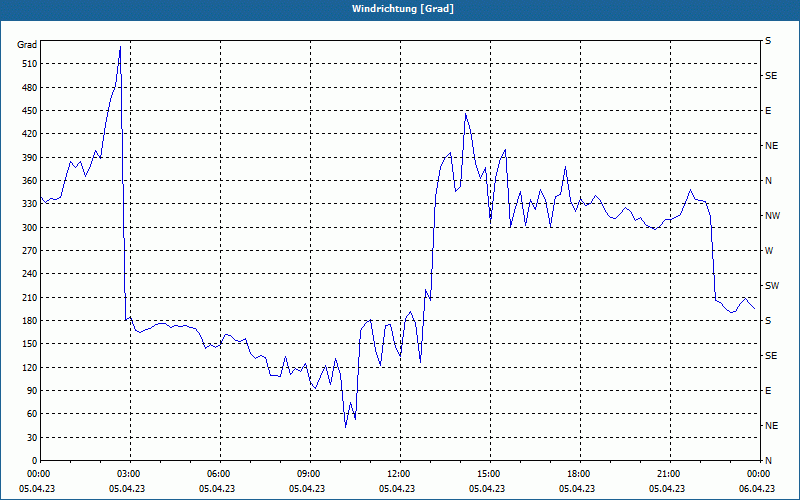Click the chart title 'Windrichtung [Grad]'
The height and width of the screenshot is (500, 800).
(403, 9)
